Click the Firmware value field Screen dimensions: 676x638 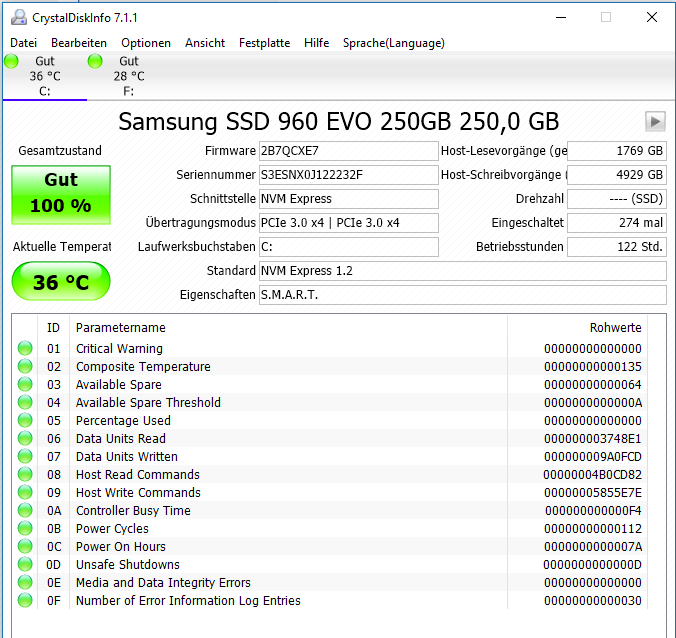point(348,151)
